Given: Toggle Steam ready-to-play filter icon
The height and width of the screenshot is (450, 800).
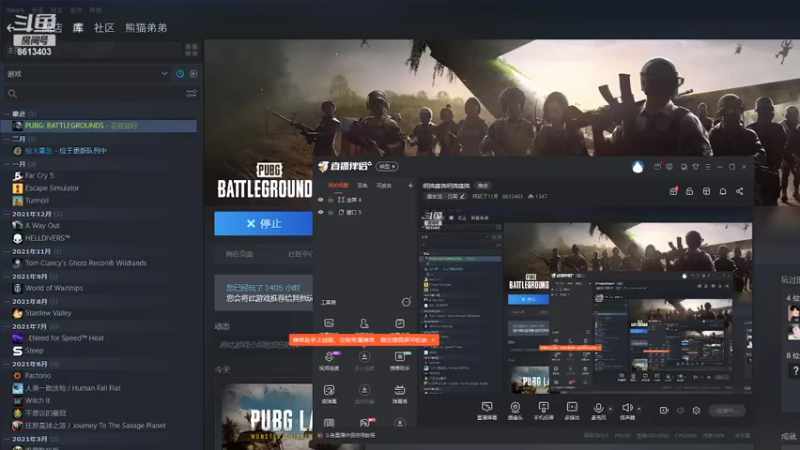Looking at the screenshot, I should pos(193,74).
